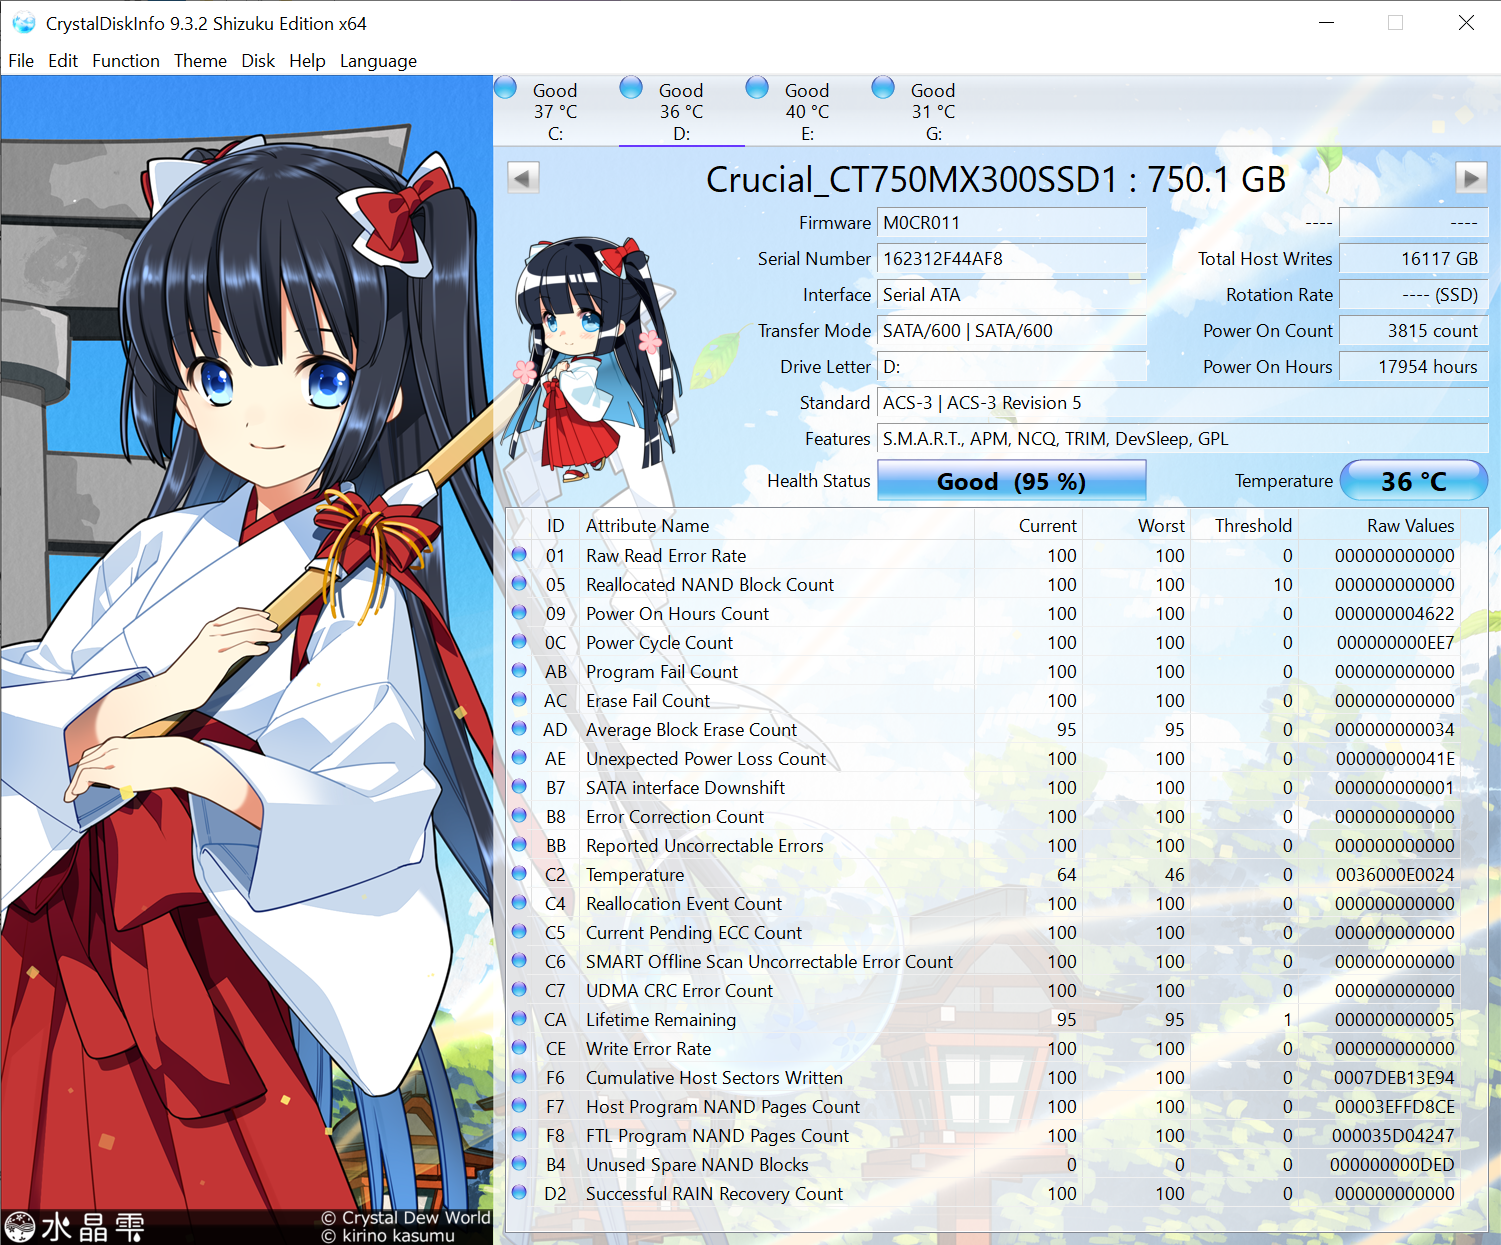Viewport: 1501px width, 1245px height.
Task: Click the blue indicator beside Raw Read Error Rate
Action: pos(518,555)
